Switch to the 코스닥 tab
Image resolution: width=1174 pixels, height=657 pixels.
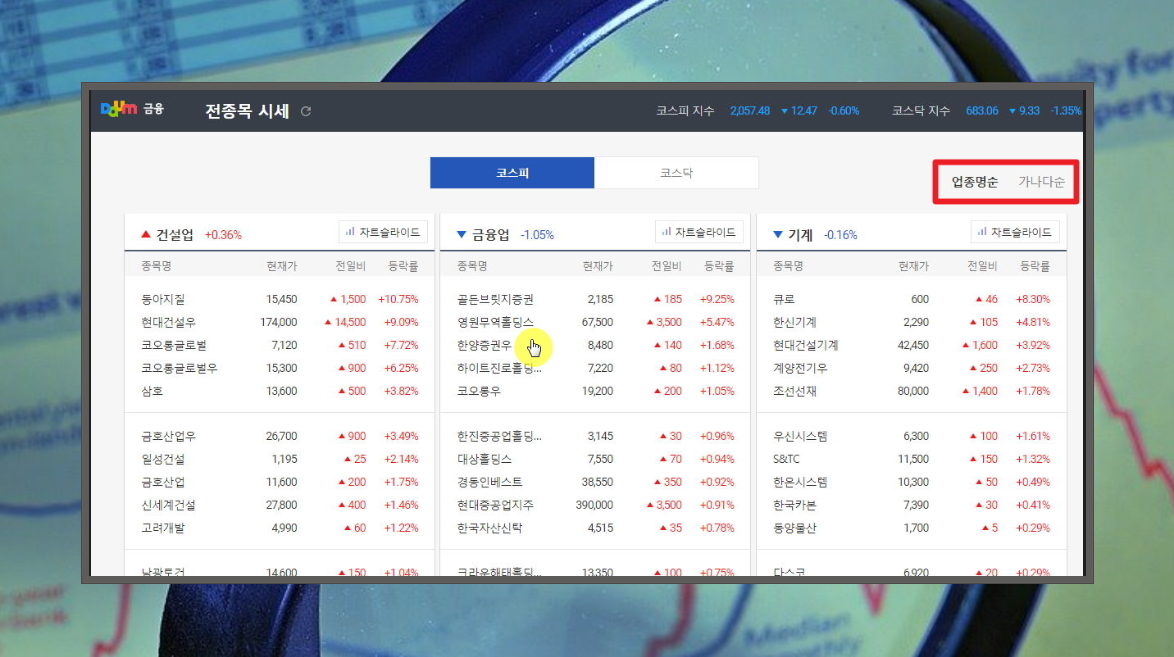tap(676, 173)
